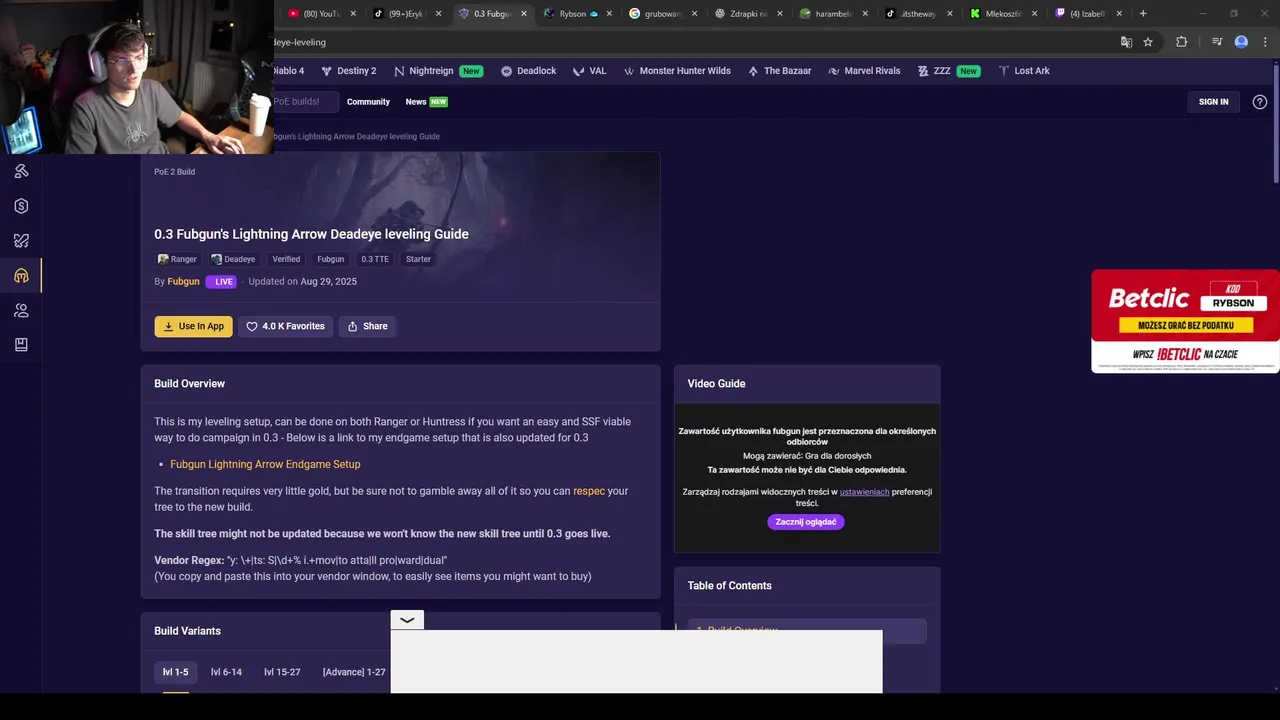Image resolution: width=1280 pixels, height=720 pixels.
Task: Open The Bazaar in games navigation
Action: (x=780, y=71)
